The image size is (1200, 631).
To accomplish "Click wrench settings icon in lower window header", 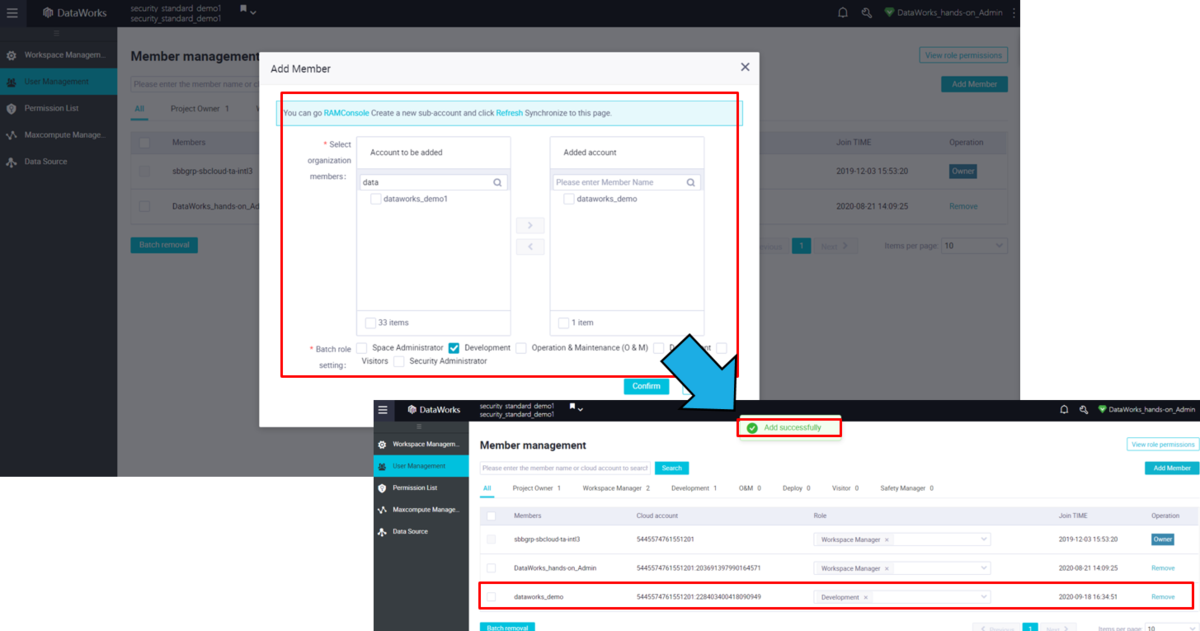I will pos(1084,410).
